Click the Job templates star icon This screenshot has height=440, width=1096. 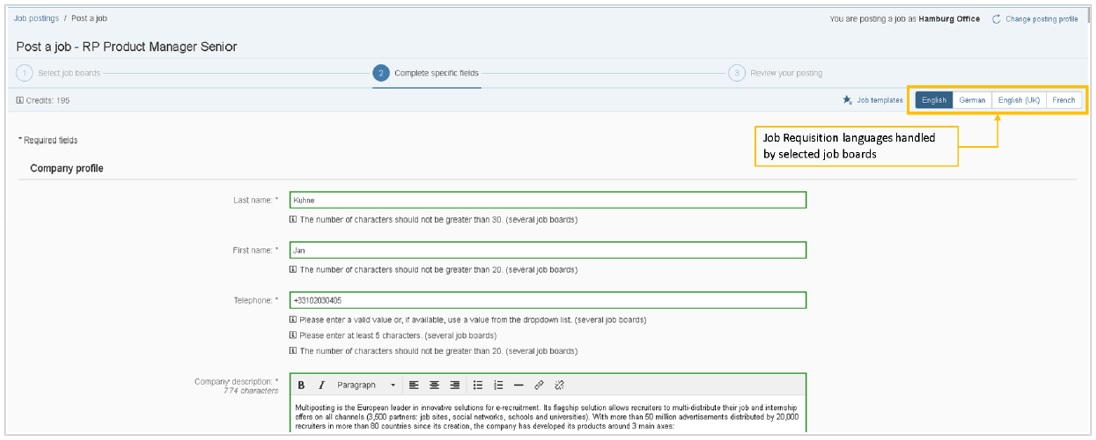tap(847, 100)
